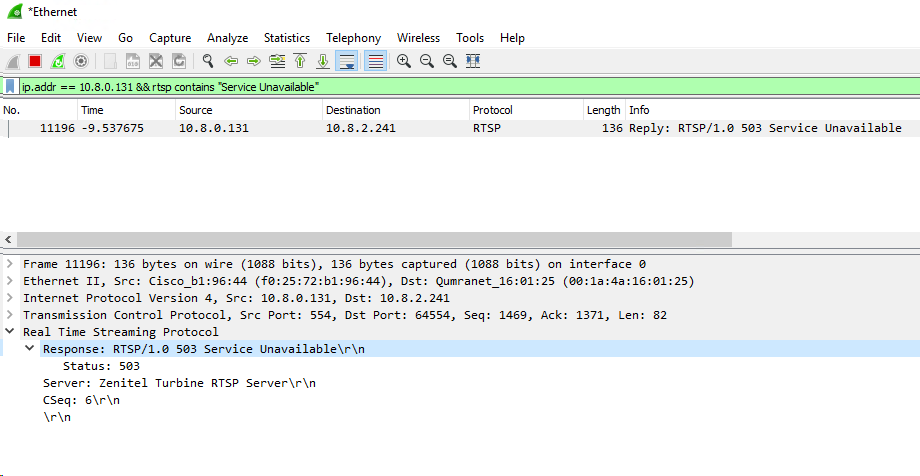Image resolution: width=920 pixels, height=476 pixels.
Task: Click the final \r\n line in RTSP tree
Action: (57, 417)
